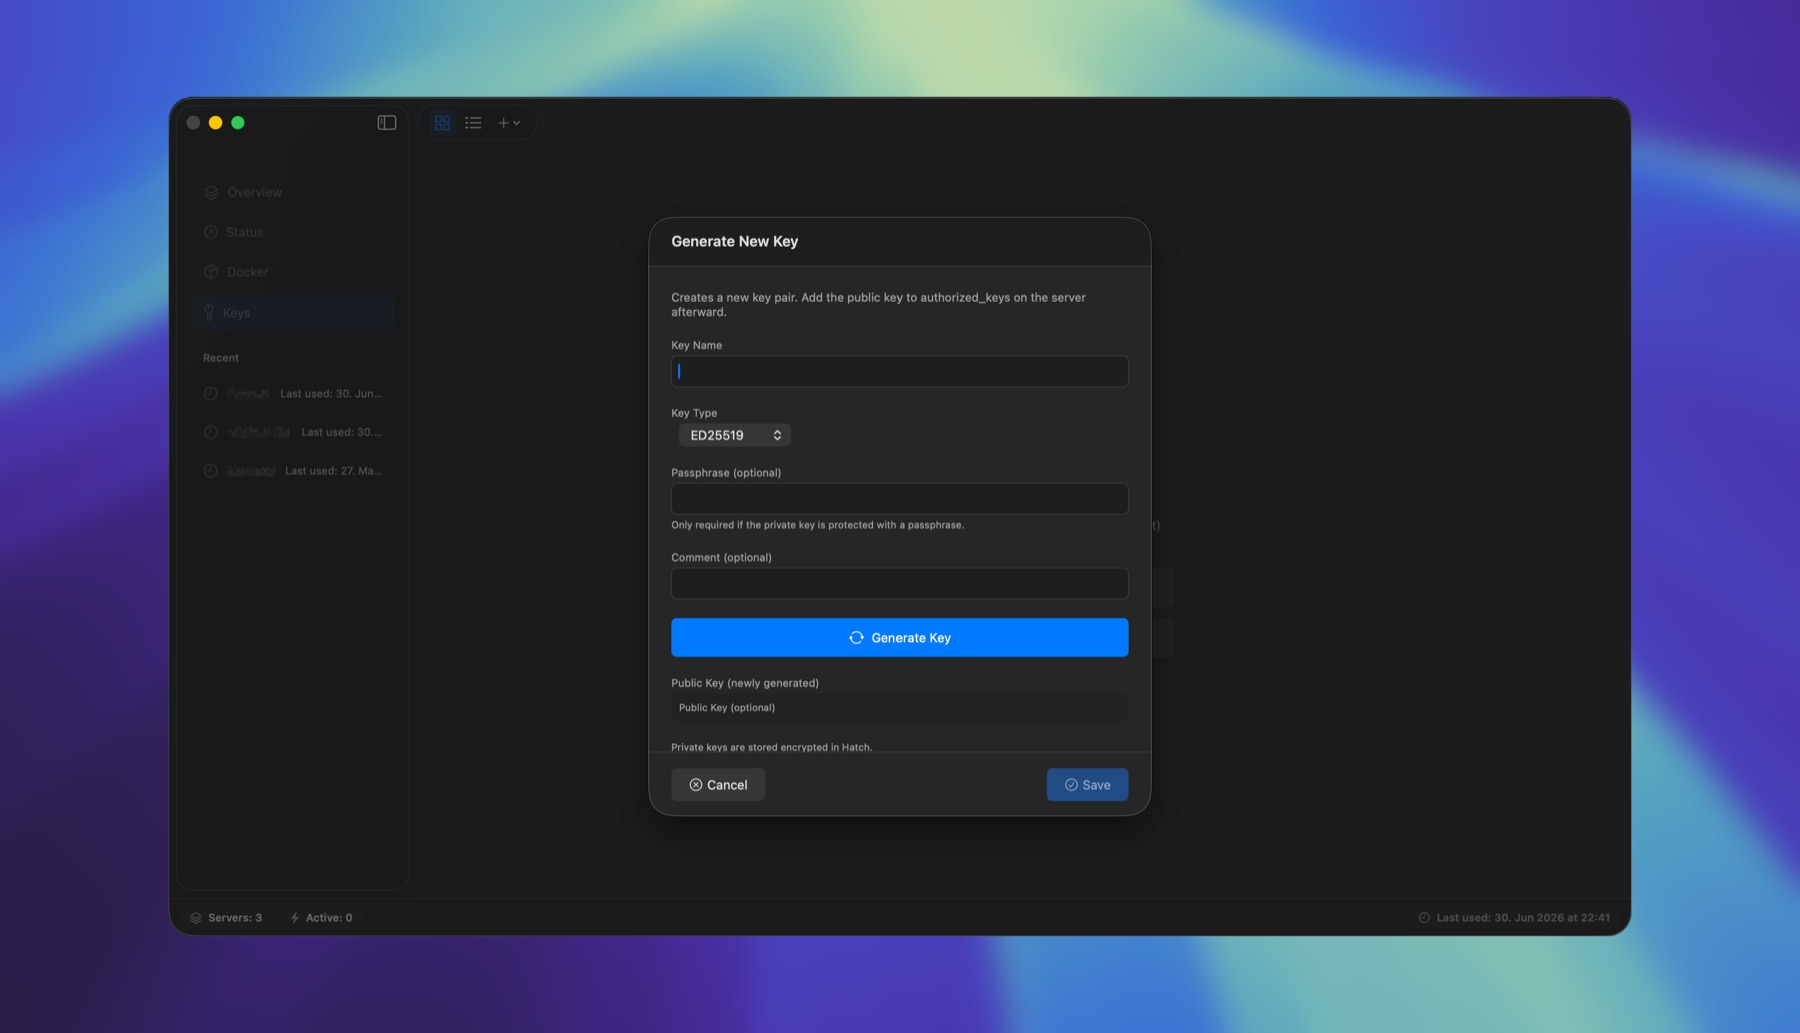The height and width of the screenshot is (1033, 1800).
Task: Open the Status section
Action: [292, 232]
